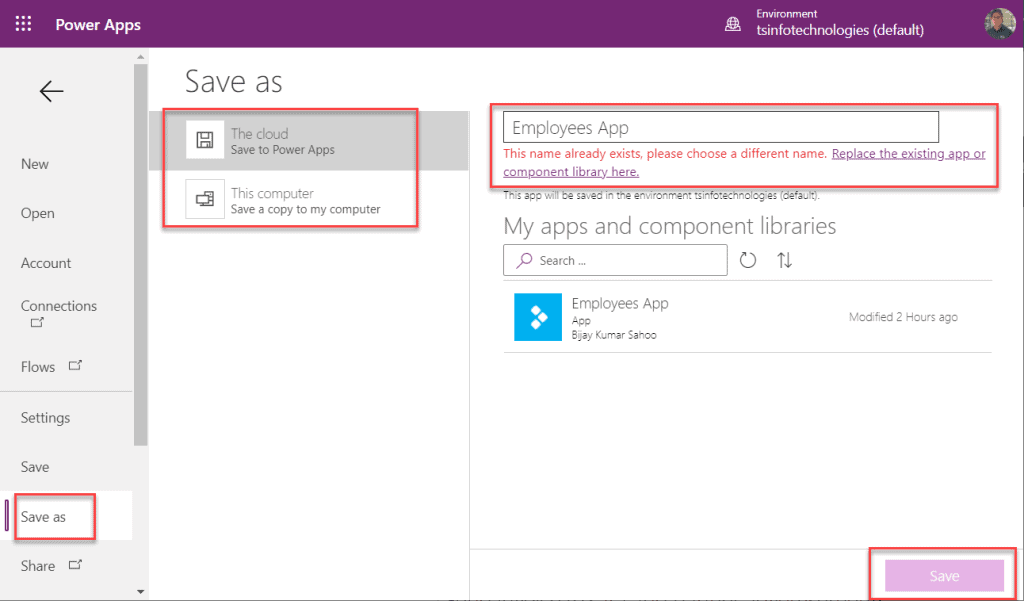The image size is (1024, 601).
Task: Select New in the side menu
Action: (x=35, y=164)
